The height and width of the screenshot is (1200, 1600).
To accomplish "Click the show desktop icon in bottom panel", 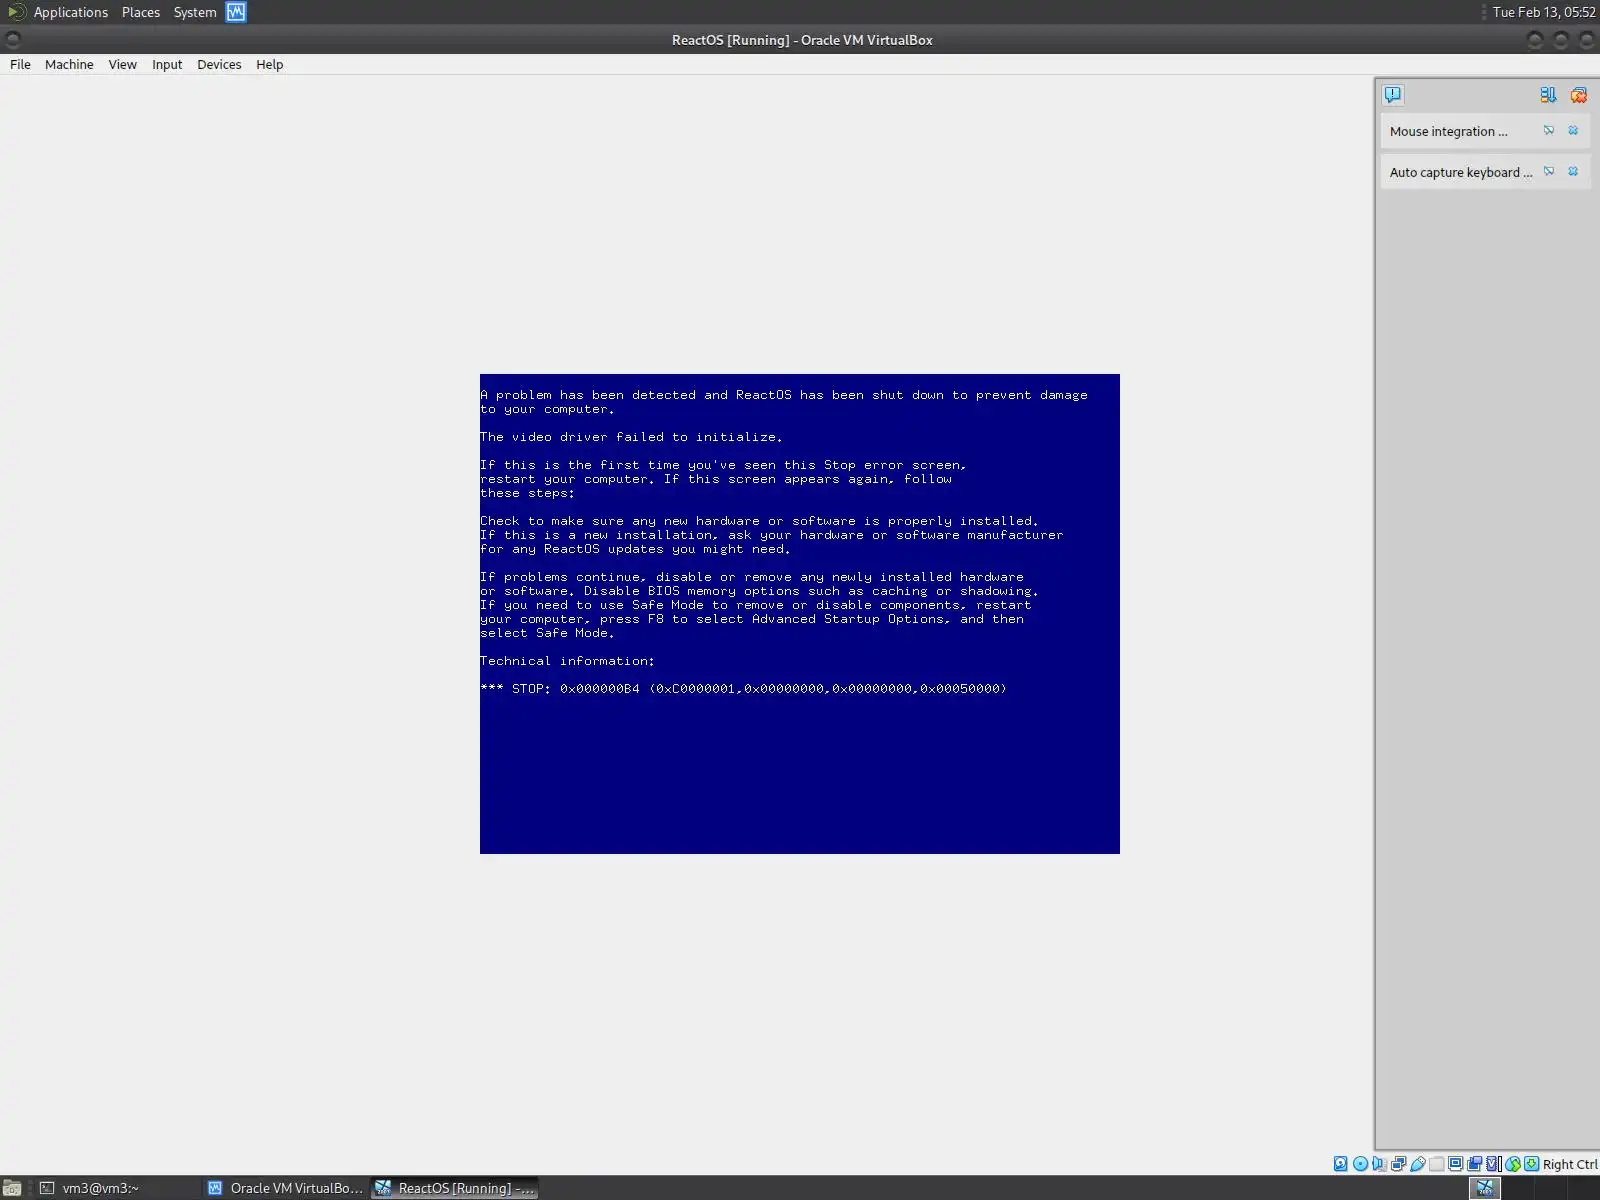I will pos(12,1188).
